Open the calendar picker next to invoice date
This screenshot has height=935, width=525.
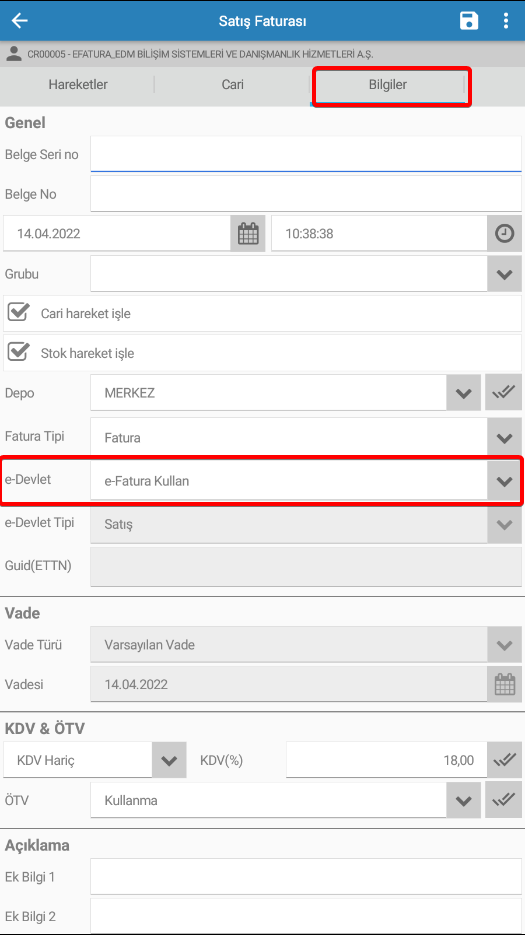click(x=248, y=233)
